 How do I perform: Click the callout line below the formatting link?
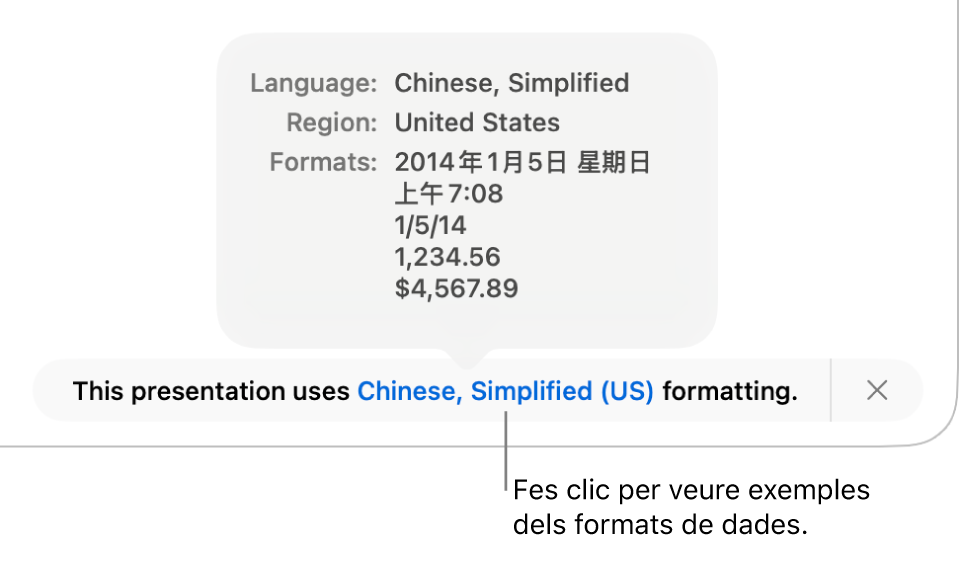506,450
